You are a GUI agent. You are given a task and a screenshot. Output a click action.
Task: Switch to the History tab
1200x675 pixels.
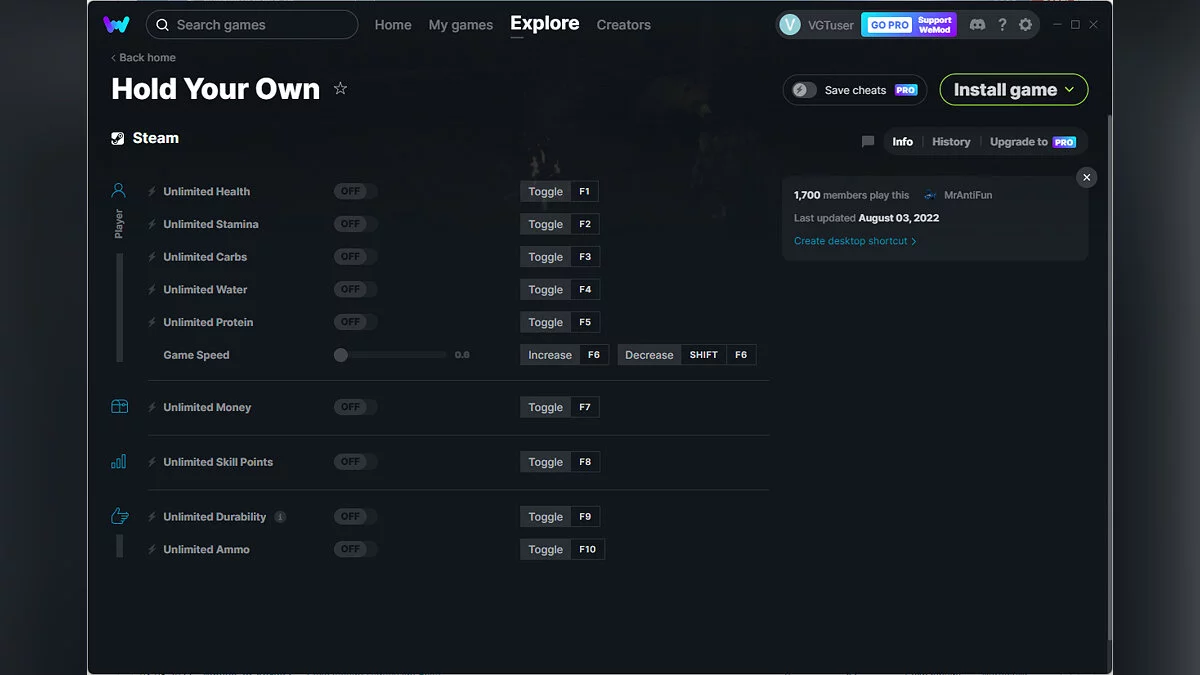tap(950, 141)
